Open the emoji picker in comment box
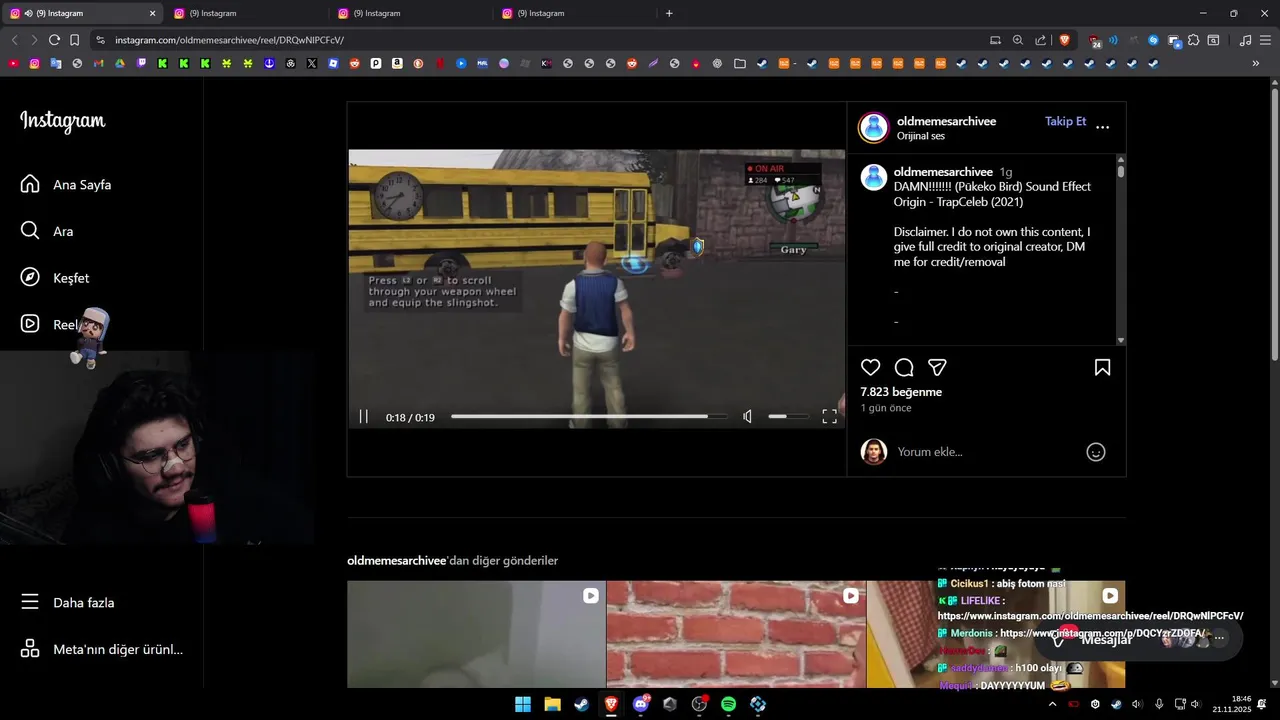 [1096, 452]
